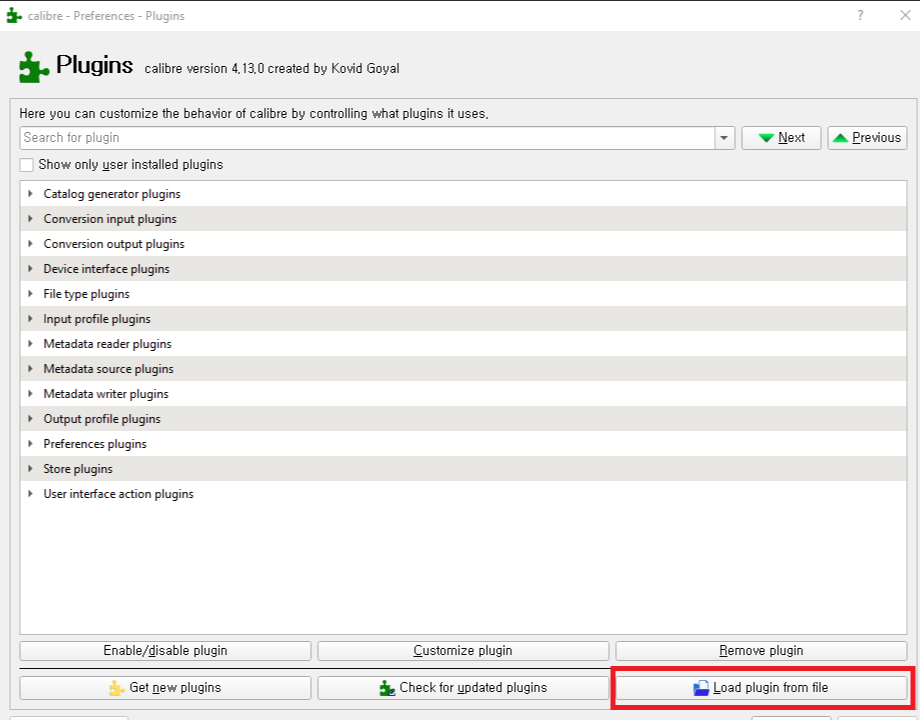This screenshot has width=920, height=720.
Task: Close the Preferences Plugins window
Action: pyautogui.click(x=905, y=16)
